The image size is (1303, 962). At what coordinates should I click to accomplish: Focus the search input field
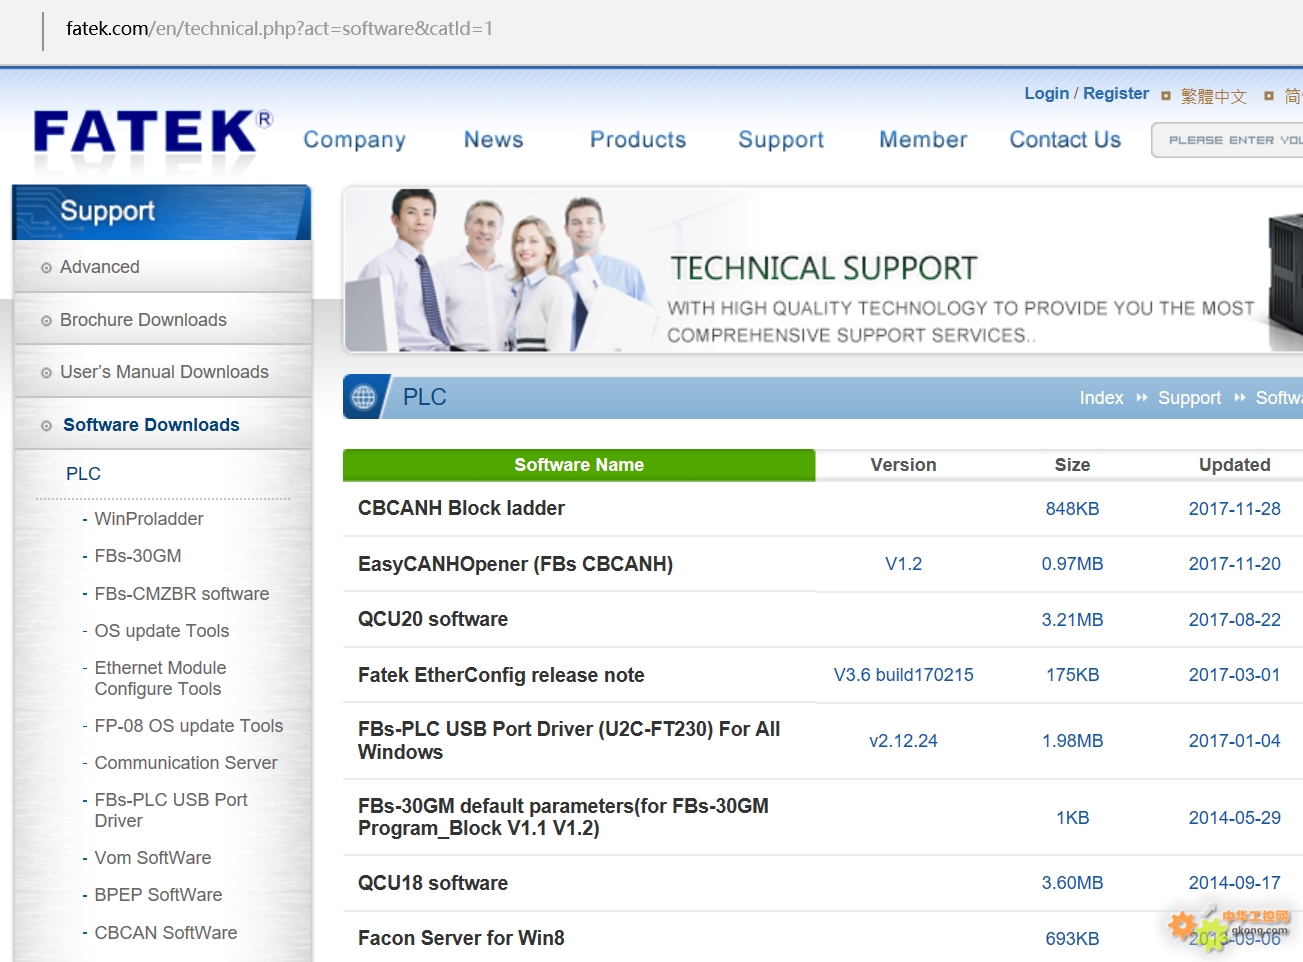(x=1228, y=140)
